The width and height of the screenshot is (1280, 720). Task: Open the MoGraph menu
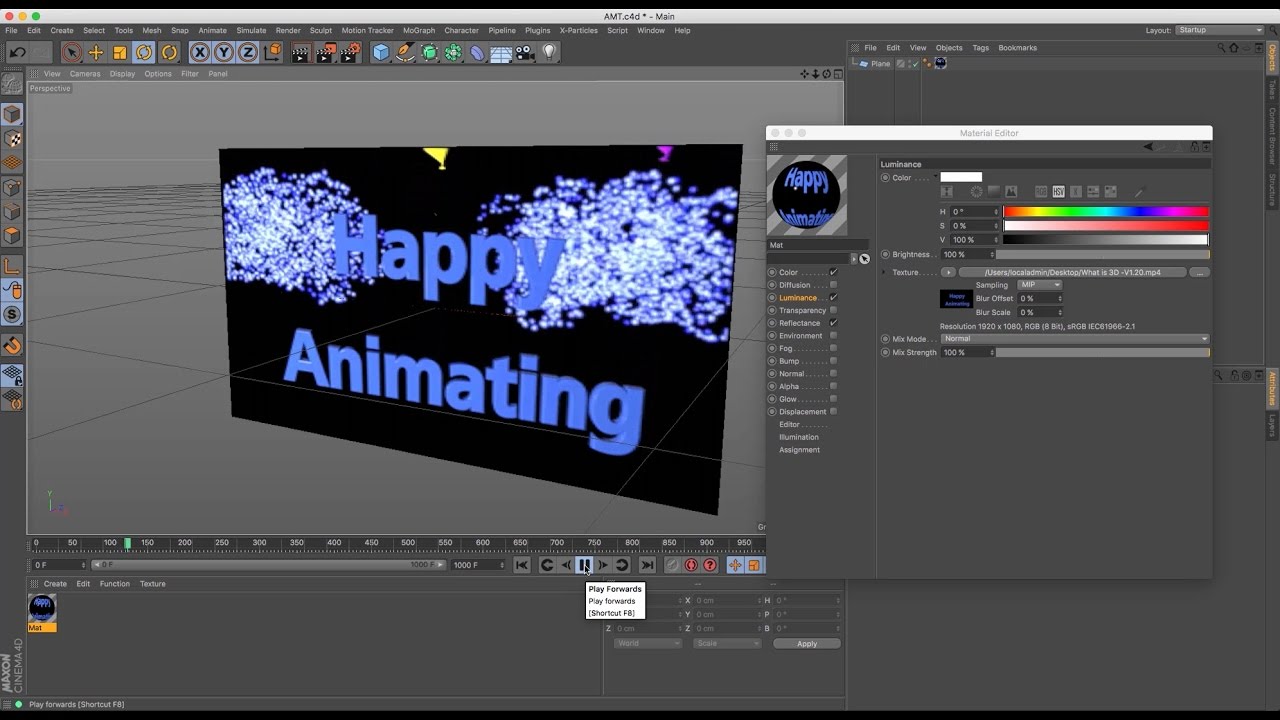pos(419,30)
